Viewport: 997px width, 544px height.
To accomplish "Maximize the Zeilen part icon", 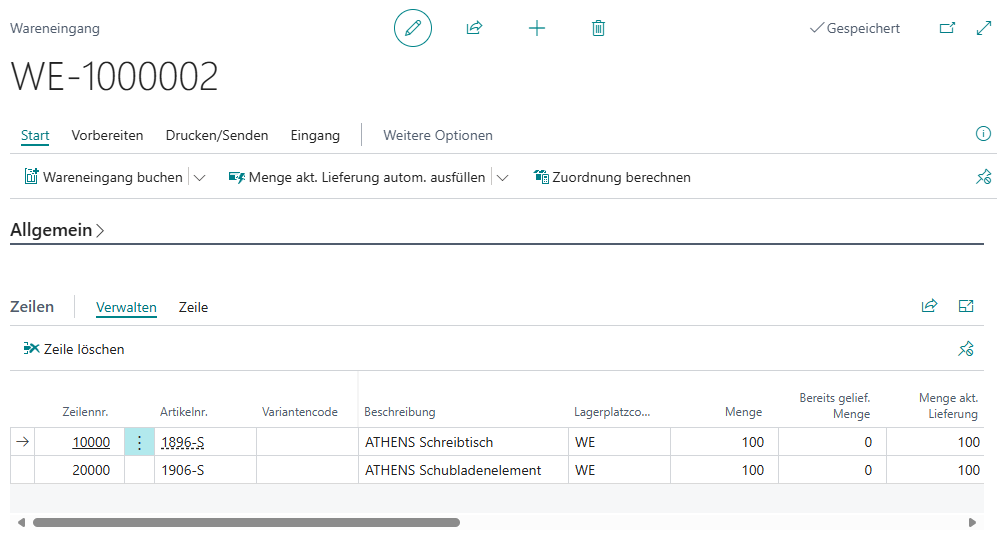I will click(x=966, y=306).
